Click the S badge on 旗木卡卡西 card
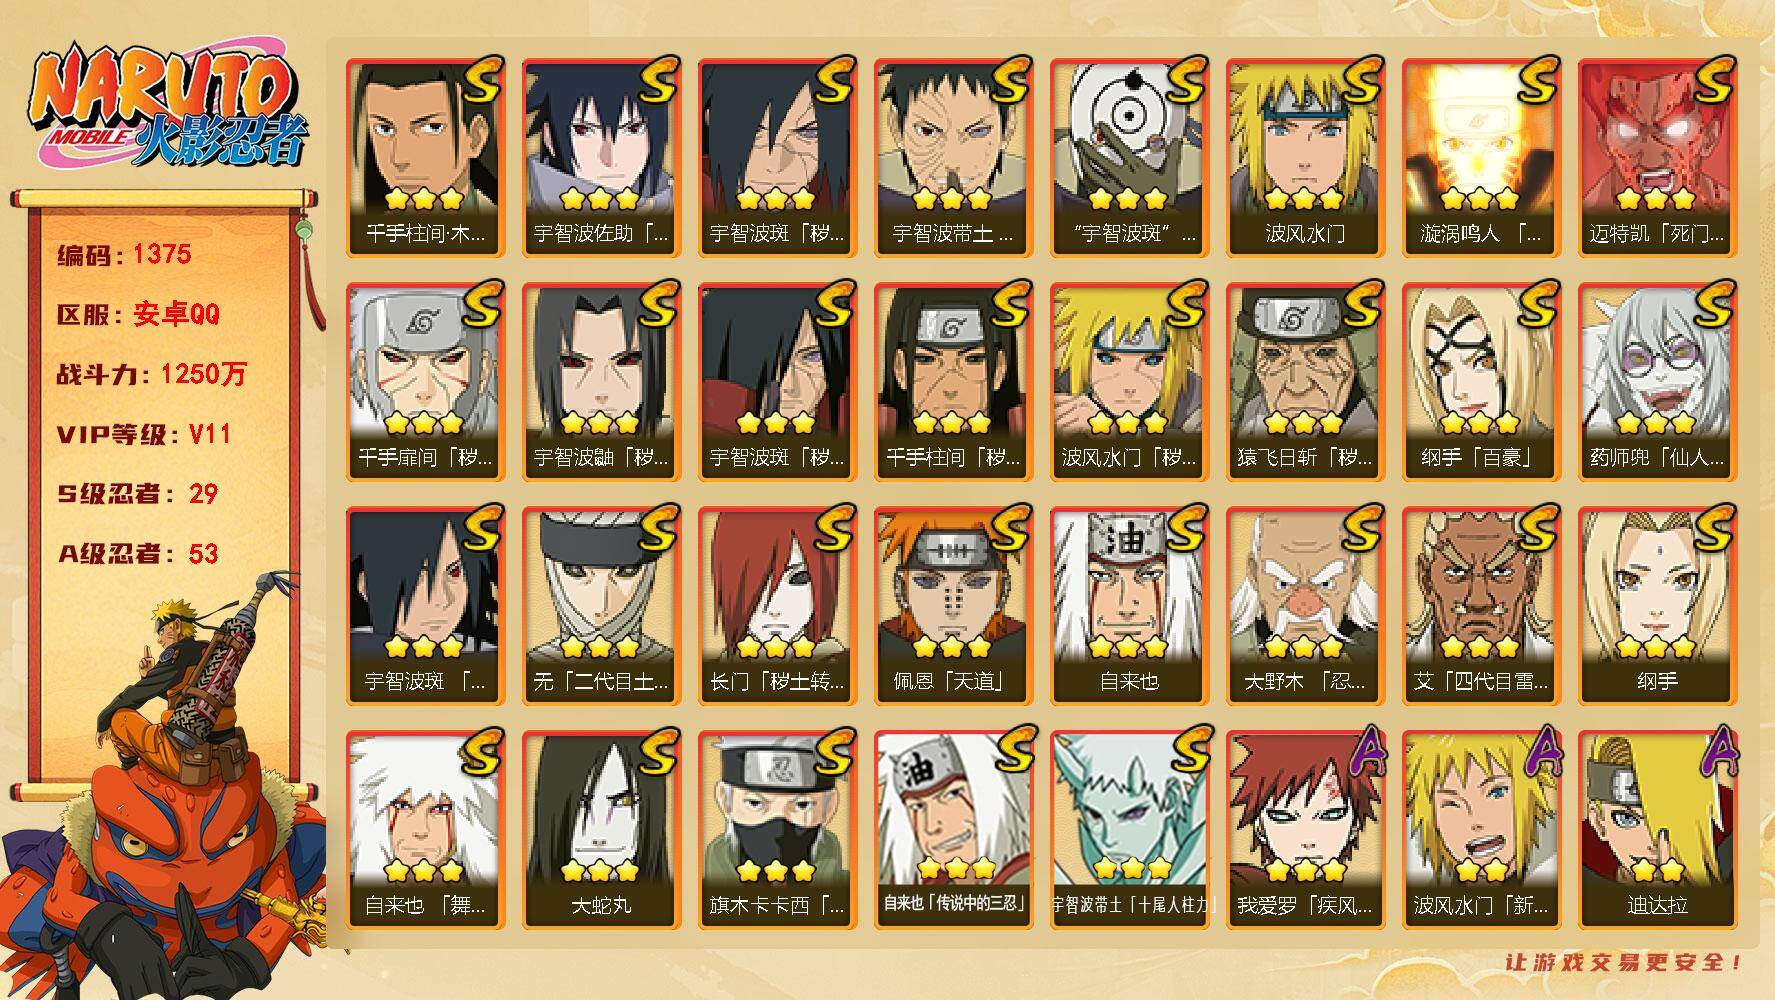The image size is (1775, 1000). pos(833,752)
